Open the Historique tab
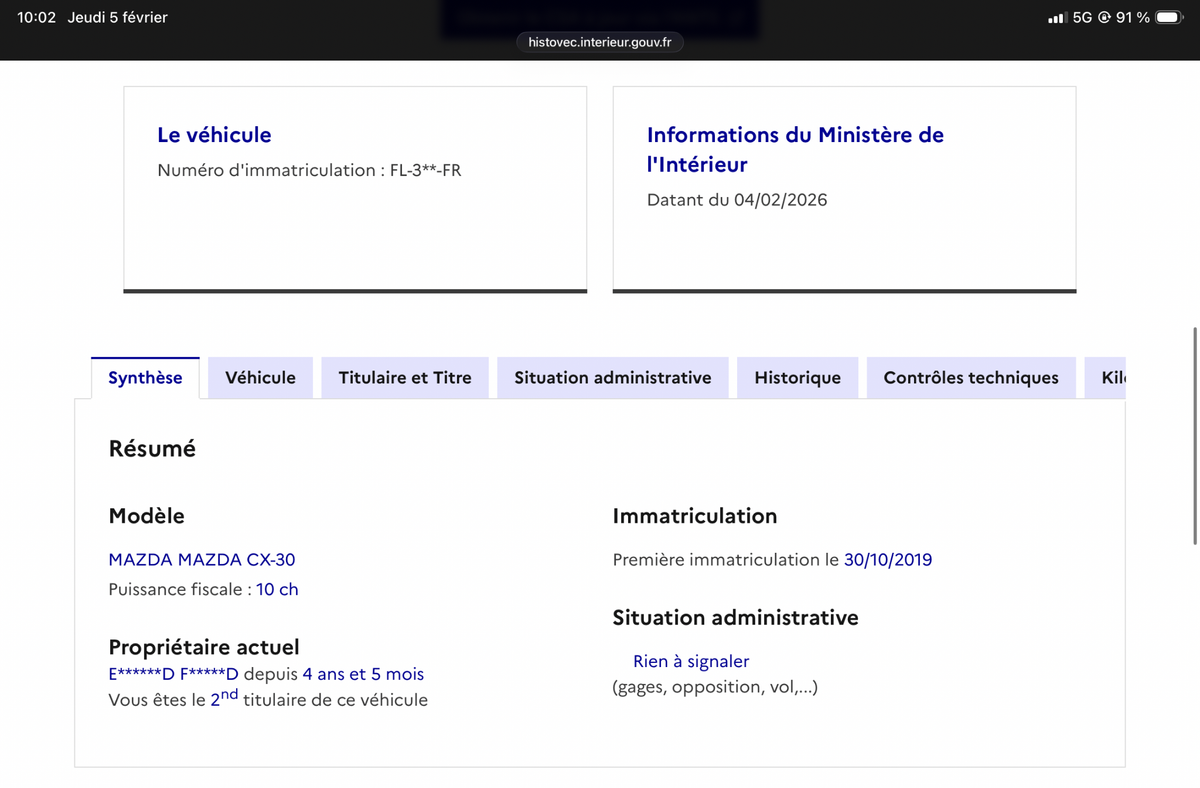The width and height of the screenshot is (1200, 788). coord(797,378)
